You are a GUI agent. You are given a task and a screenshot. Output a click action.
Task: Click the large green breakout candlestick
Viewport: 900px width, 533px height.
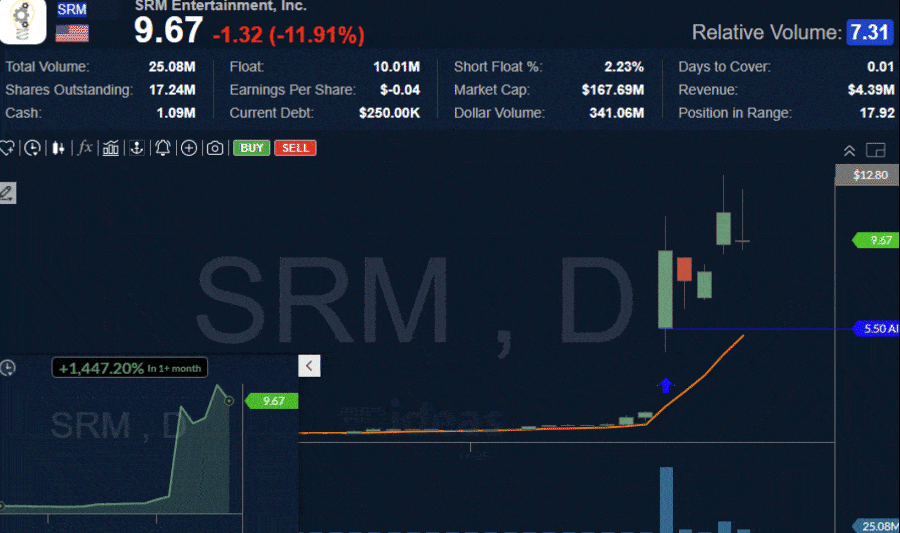click(x=665, y=289)
